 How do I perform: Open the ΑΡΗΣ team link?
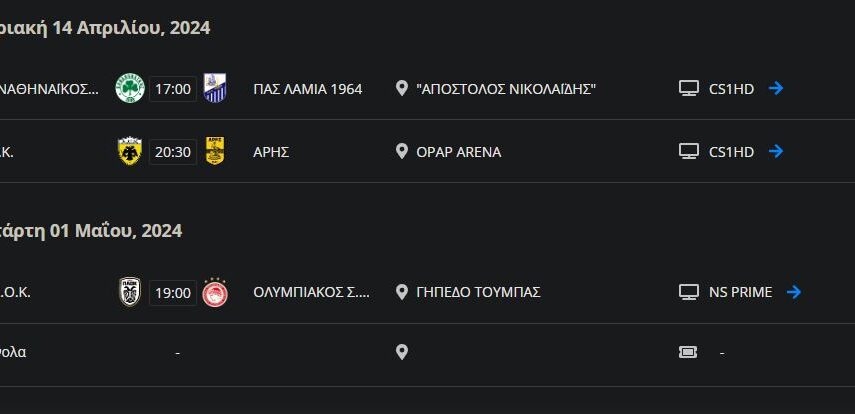tap(271, 152)
